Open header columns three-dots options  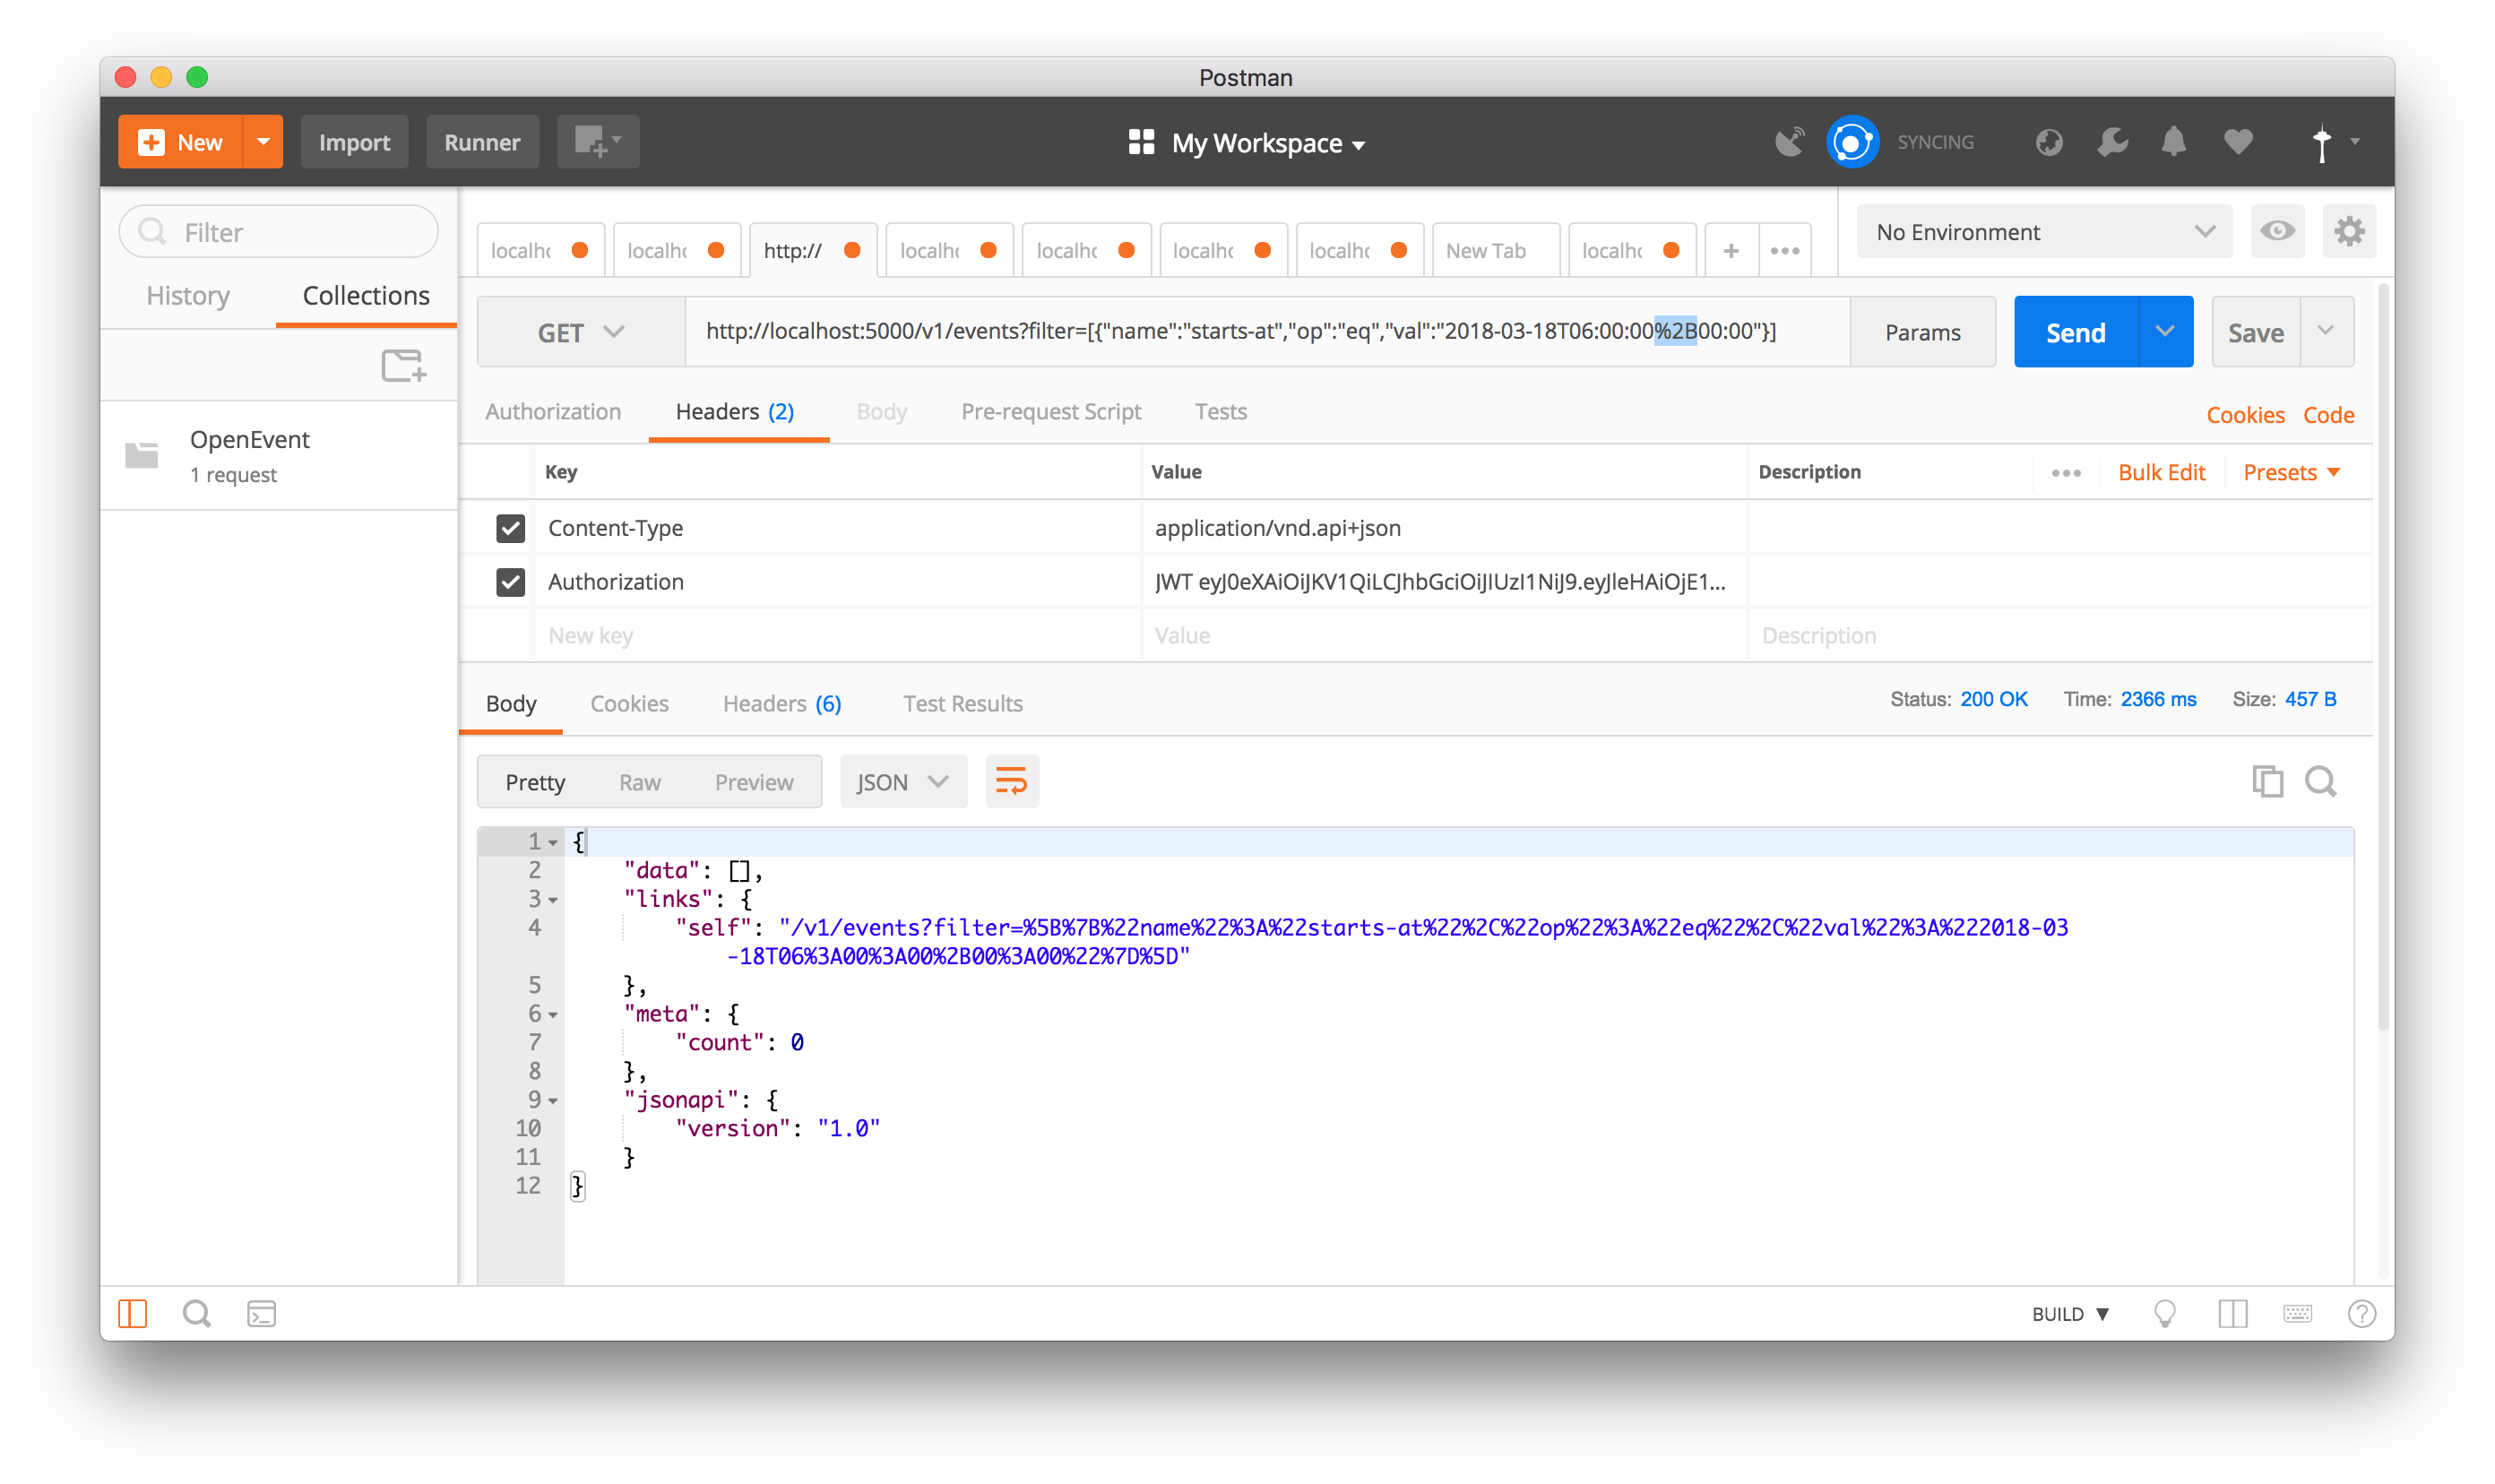click(x=2066, y=473)
